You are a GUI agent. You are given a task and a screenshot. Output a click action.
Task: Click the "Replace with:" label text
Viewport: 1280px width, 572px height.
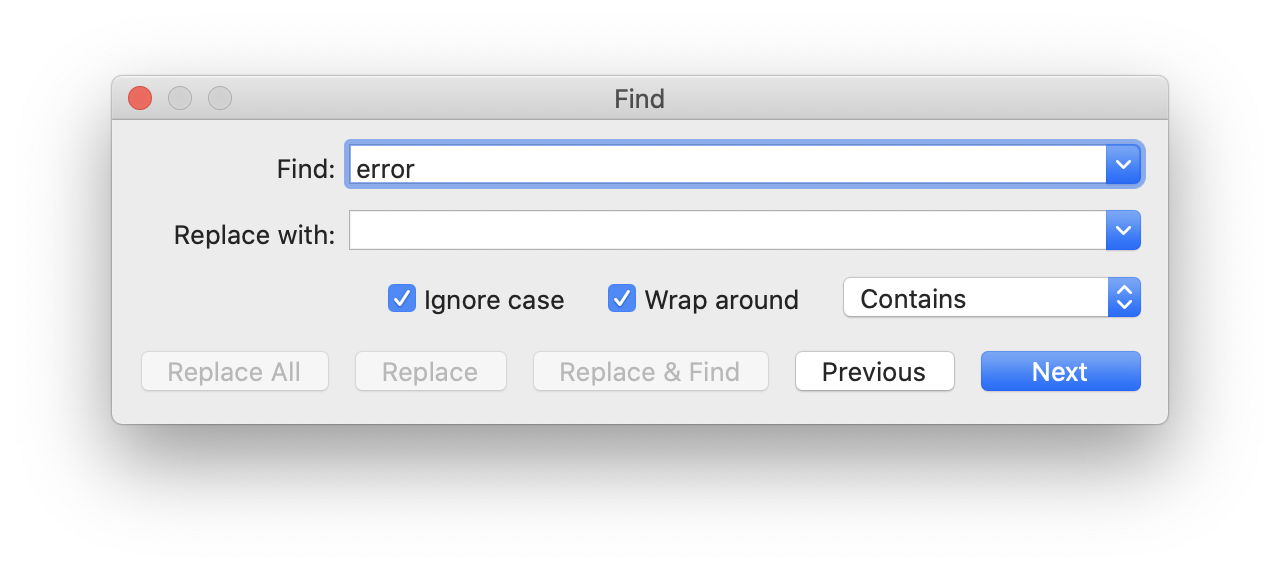tap(255, 235)
